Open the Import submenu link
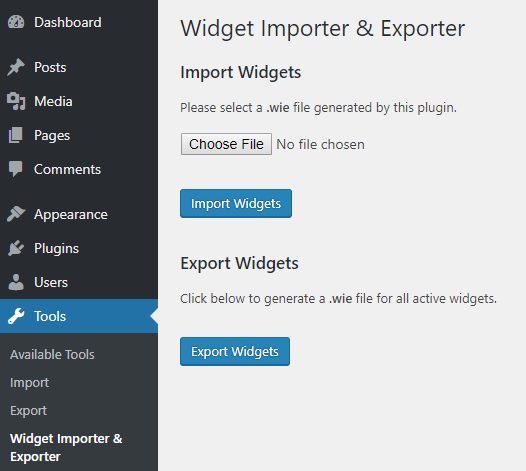Image resolution: width=526 pixels, height=471 pixels. (x=30, y=383)
